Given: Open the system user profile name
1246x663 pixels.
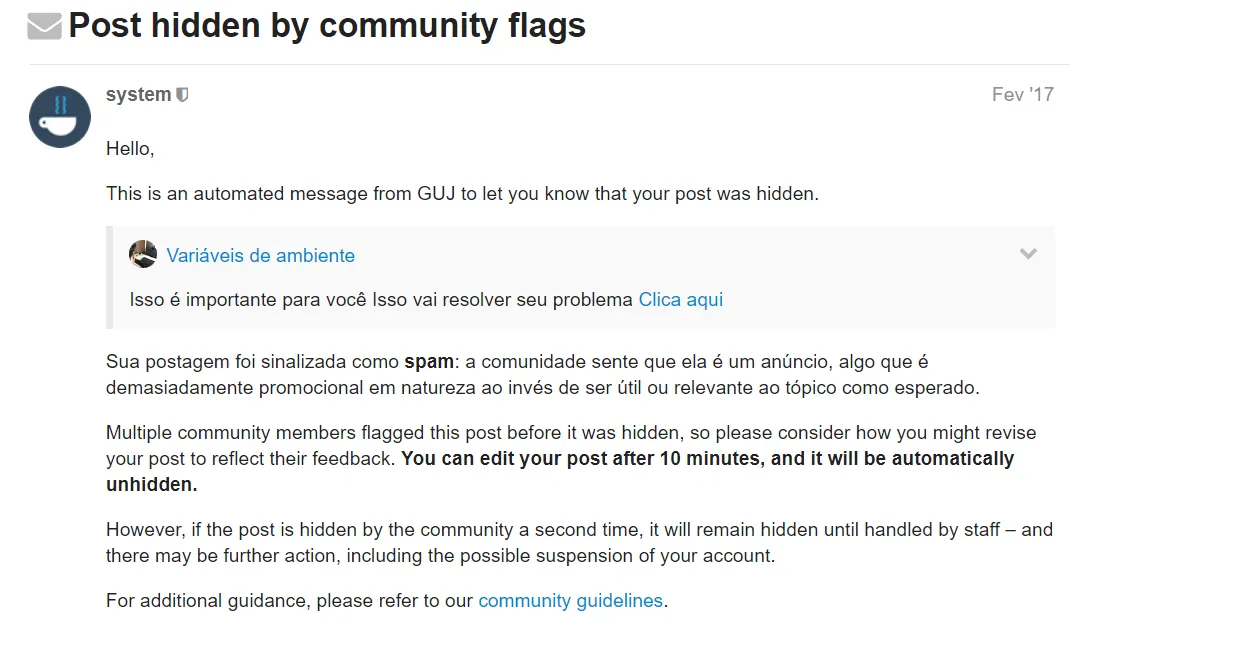Looking at the screenshot, I should [138, 95].
